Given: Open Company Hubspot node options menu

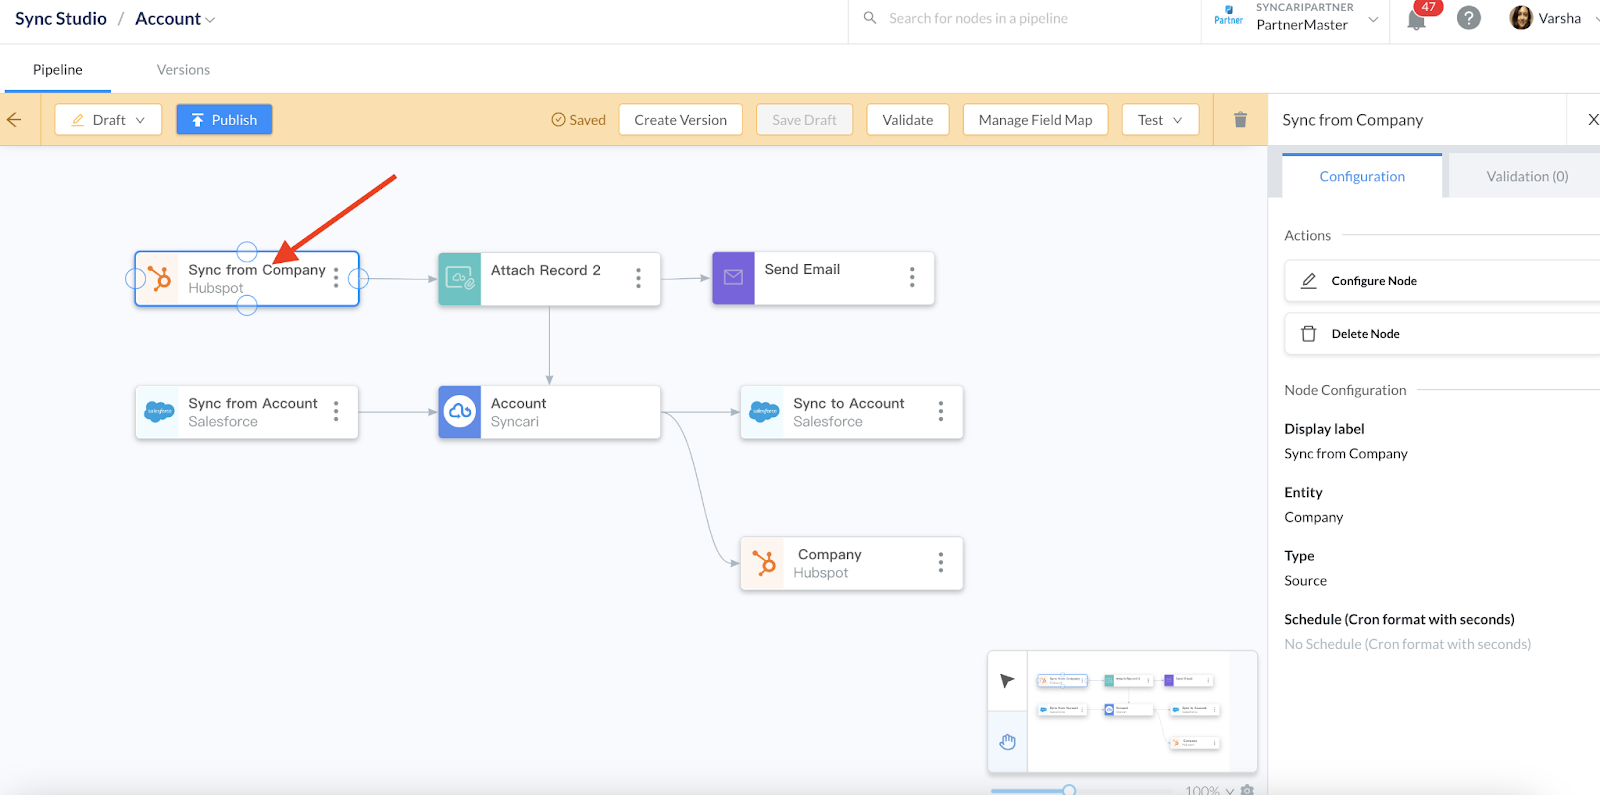Looking at the screenshot, I should pyautogui.click(x=941, y=563).
